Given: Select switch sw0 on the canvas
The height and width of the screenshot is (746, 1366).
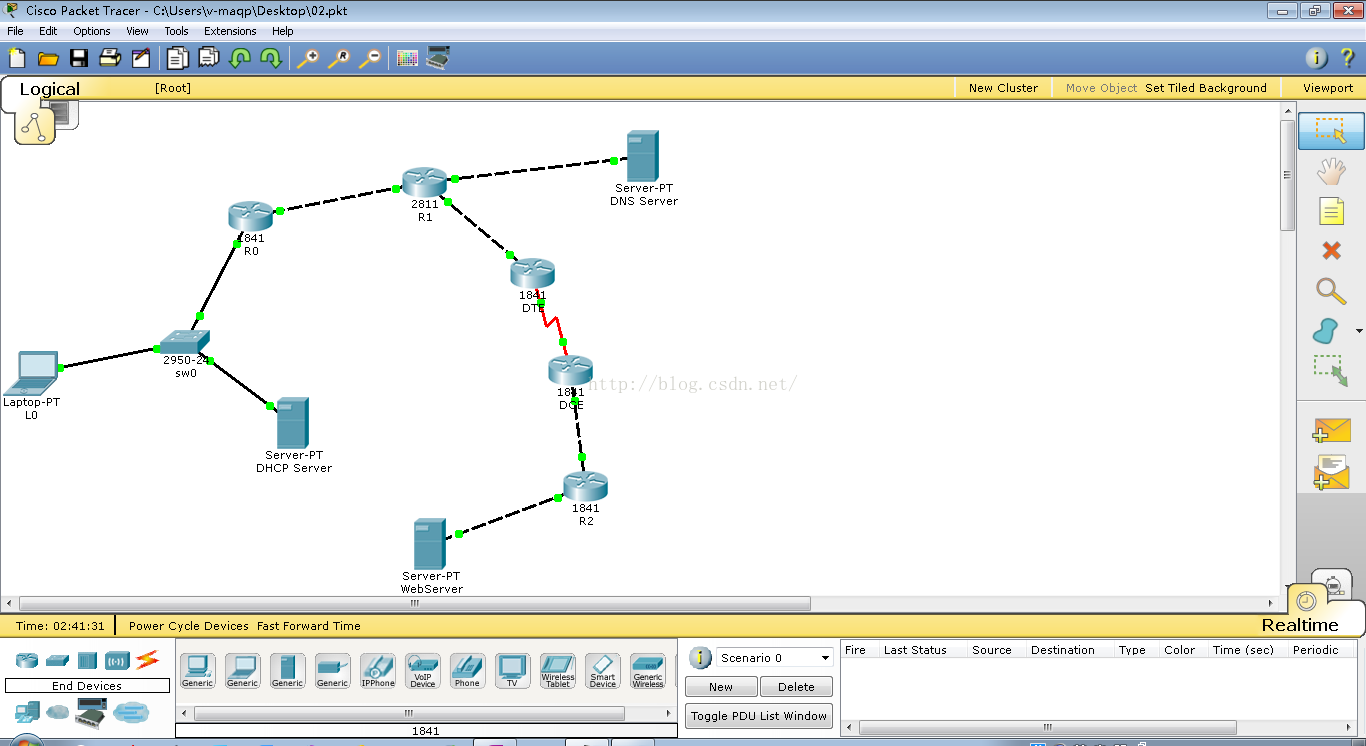Looking at the screenshot, I should tap(186, 343).
